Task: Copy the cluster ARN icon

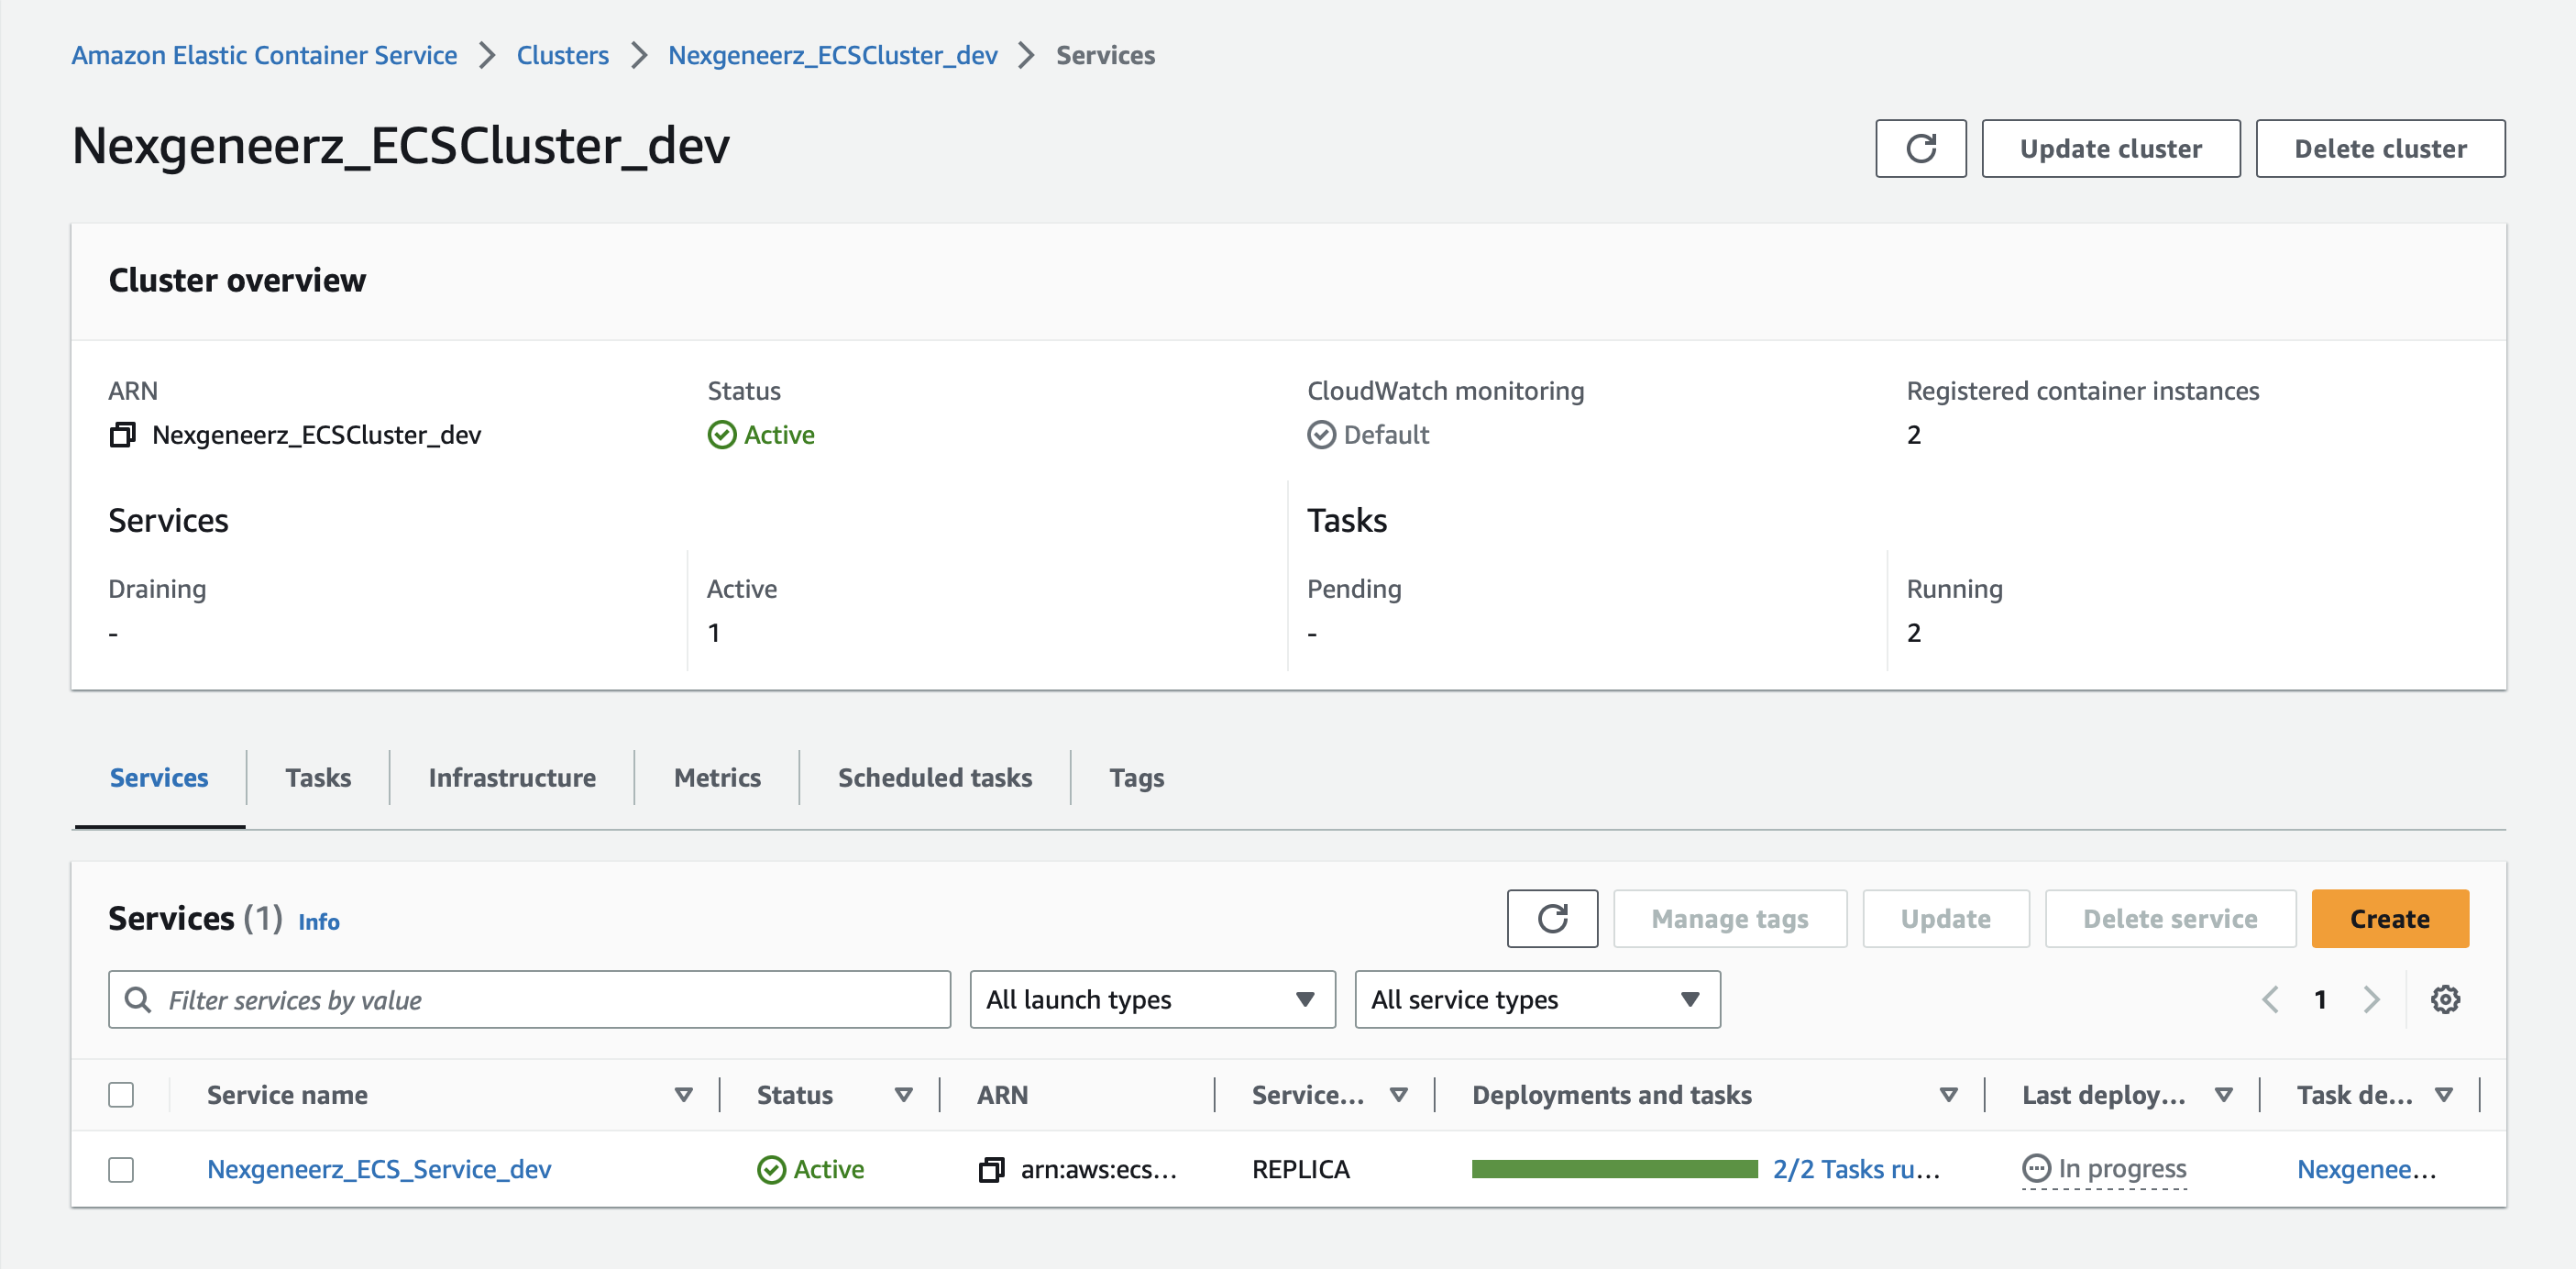Action: pos(122,435)
